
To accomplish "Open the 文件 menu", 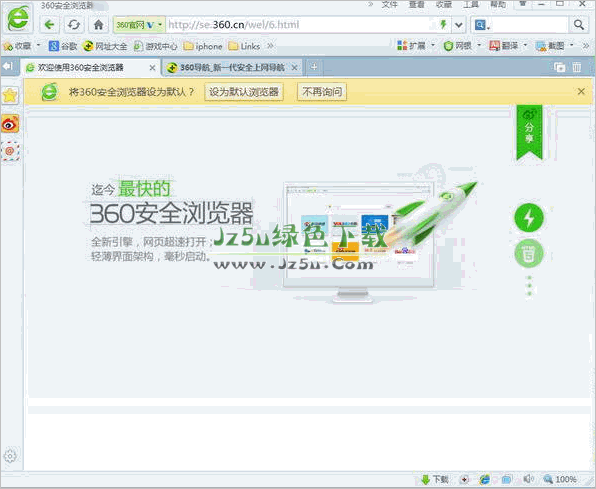I will click(x=390, y=5).
